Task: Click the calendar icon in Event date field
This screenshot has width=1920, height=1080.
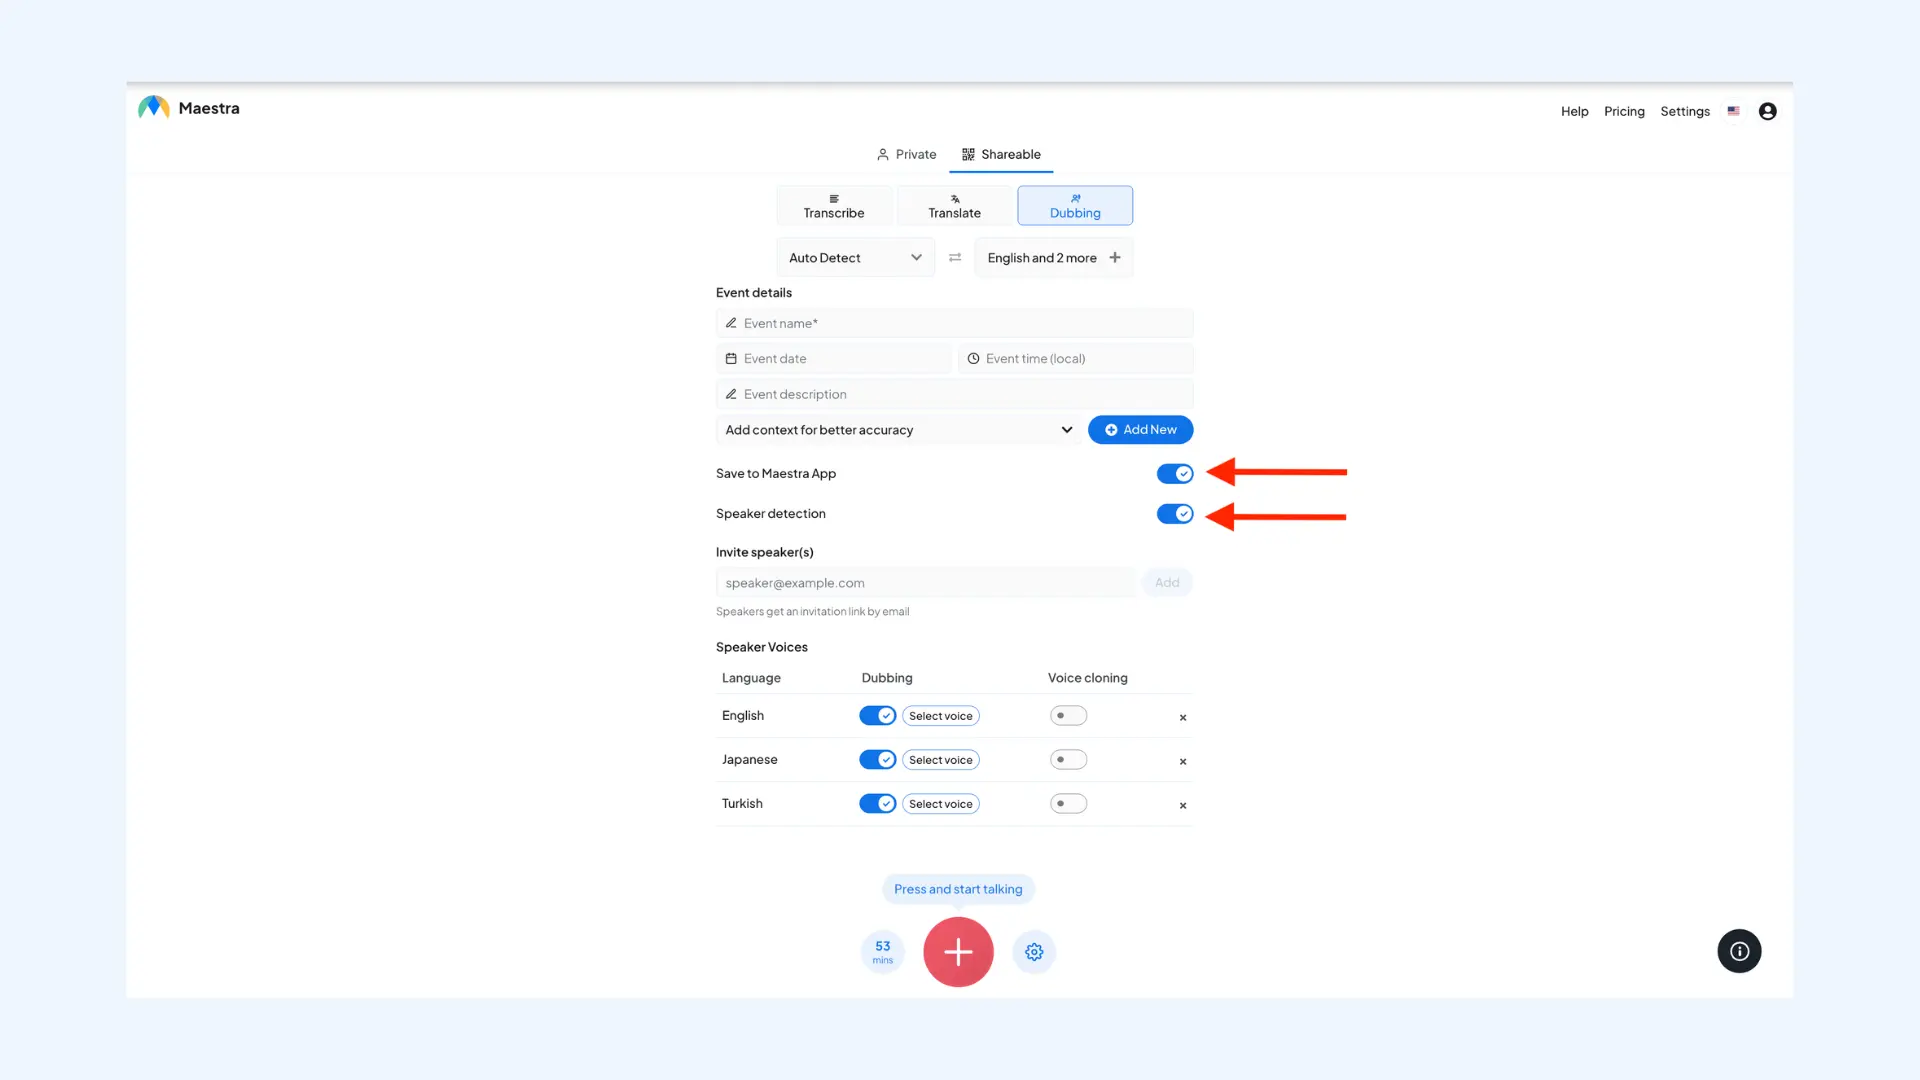Action: coord(731,358)
